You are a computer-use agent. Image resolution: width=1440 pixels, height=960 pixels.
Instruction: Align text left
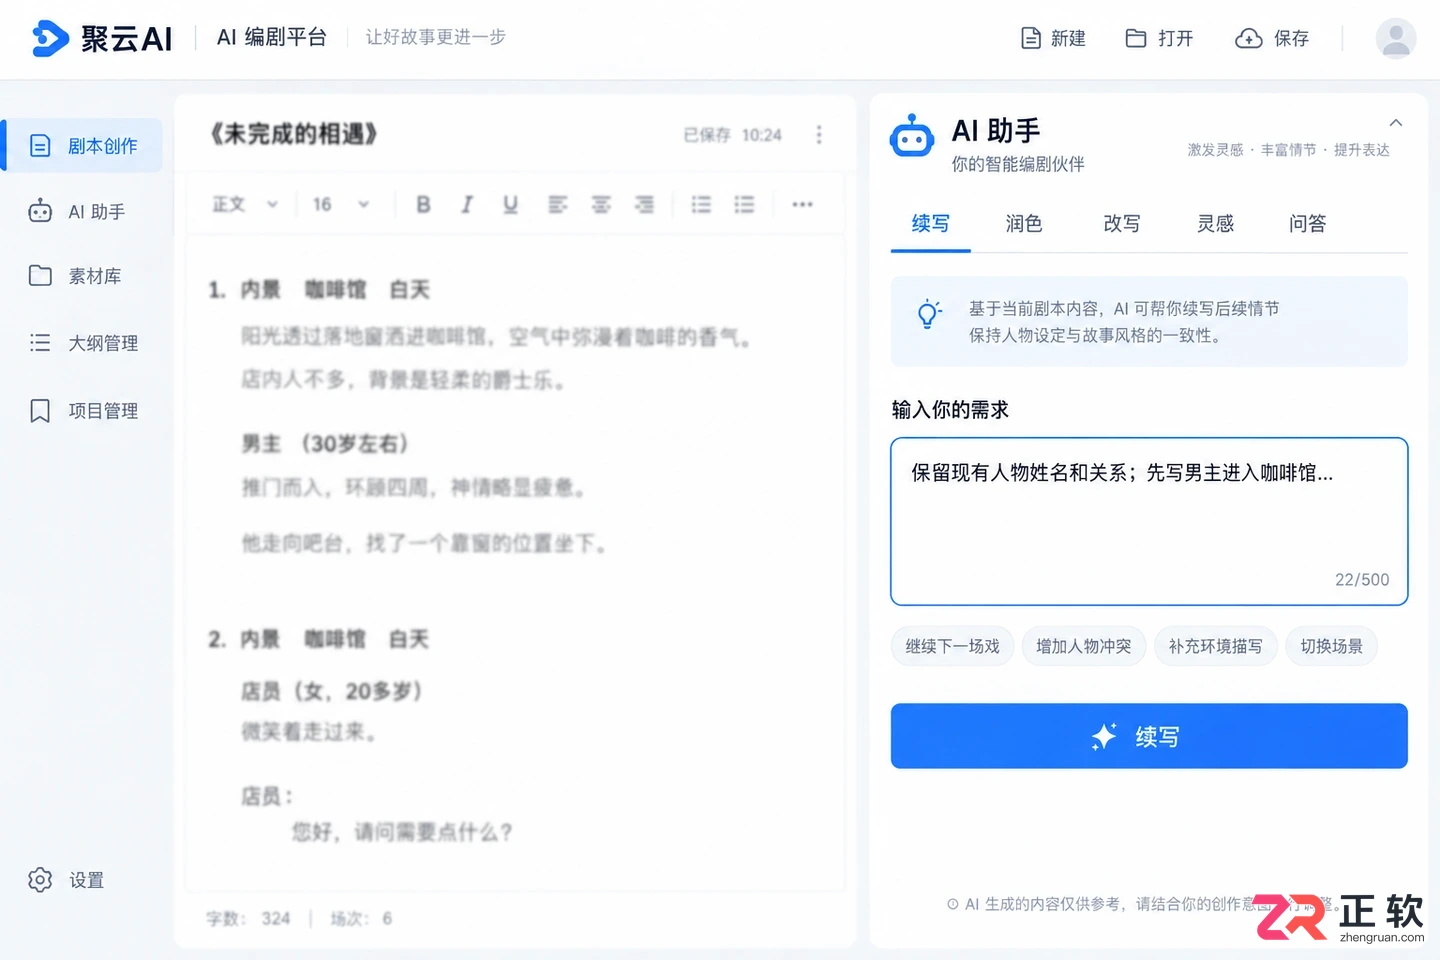click(x=558, y=204)
